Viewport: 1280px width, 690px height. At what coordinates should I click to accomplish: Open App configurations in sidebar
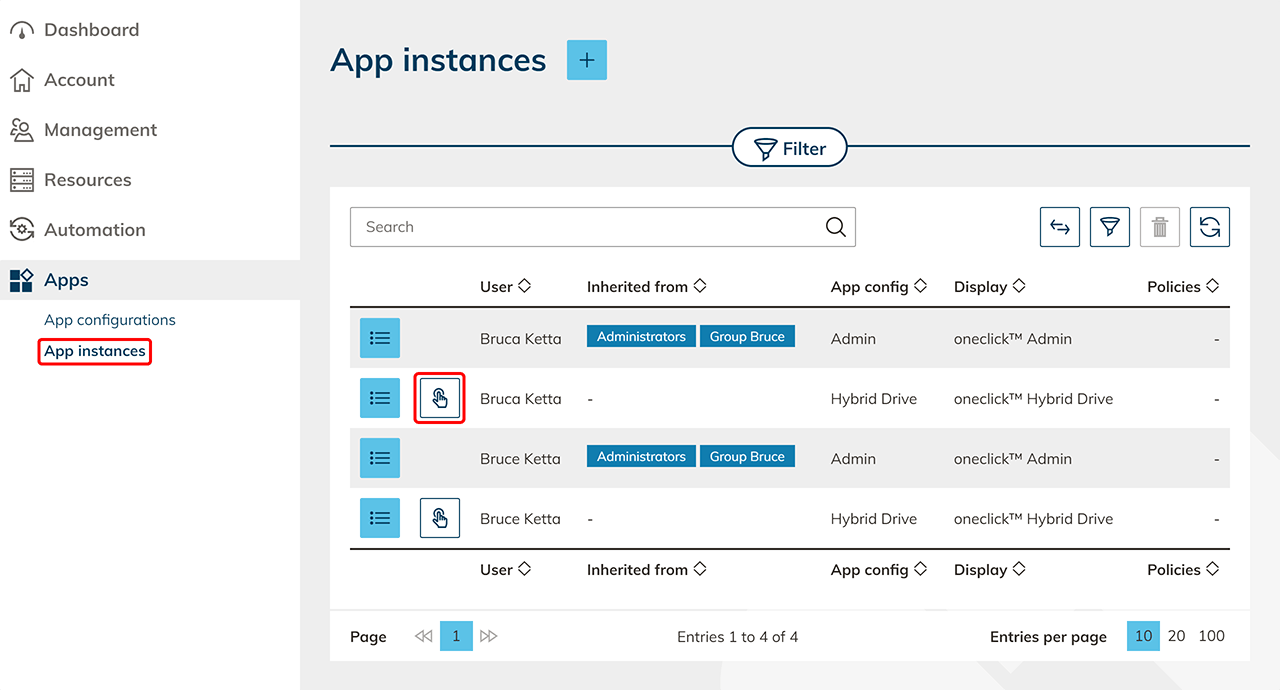[x=110, y=320]
